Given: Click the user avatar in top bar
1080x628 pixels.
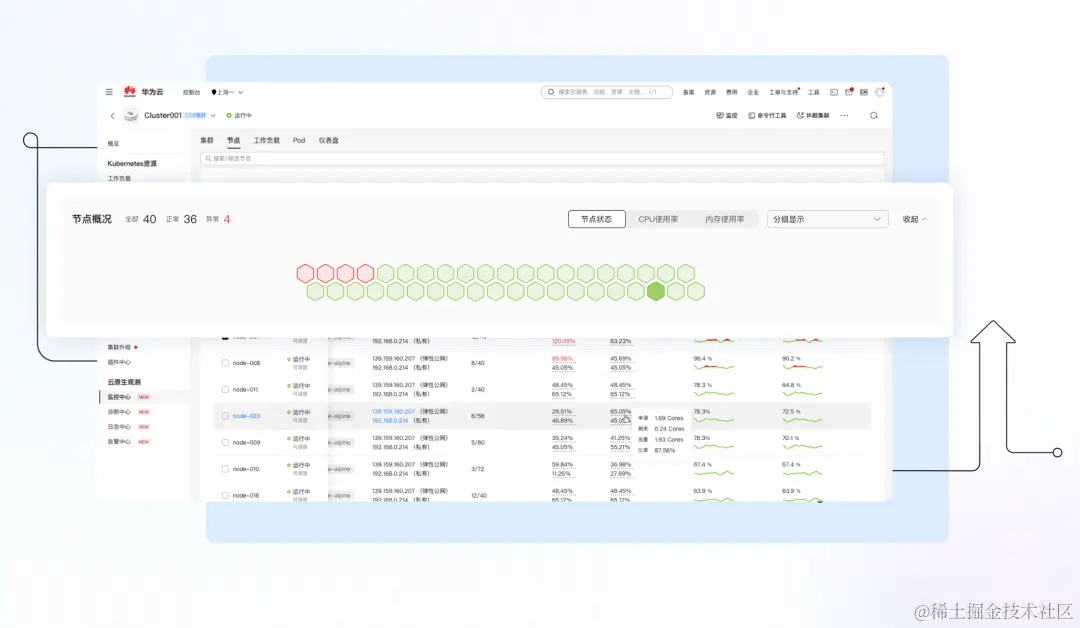Looking at the screenshot, I should [x=880, y=92].
